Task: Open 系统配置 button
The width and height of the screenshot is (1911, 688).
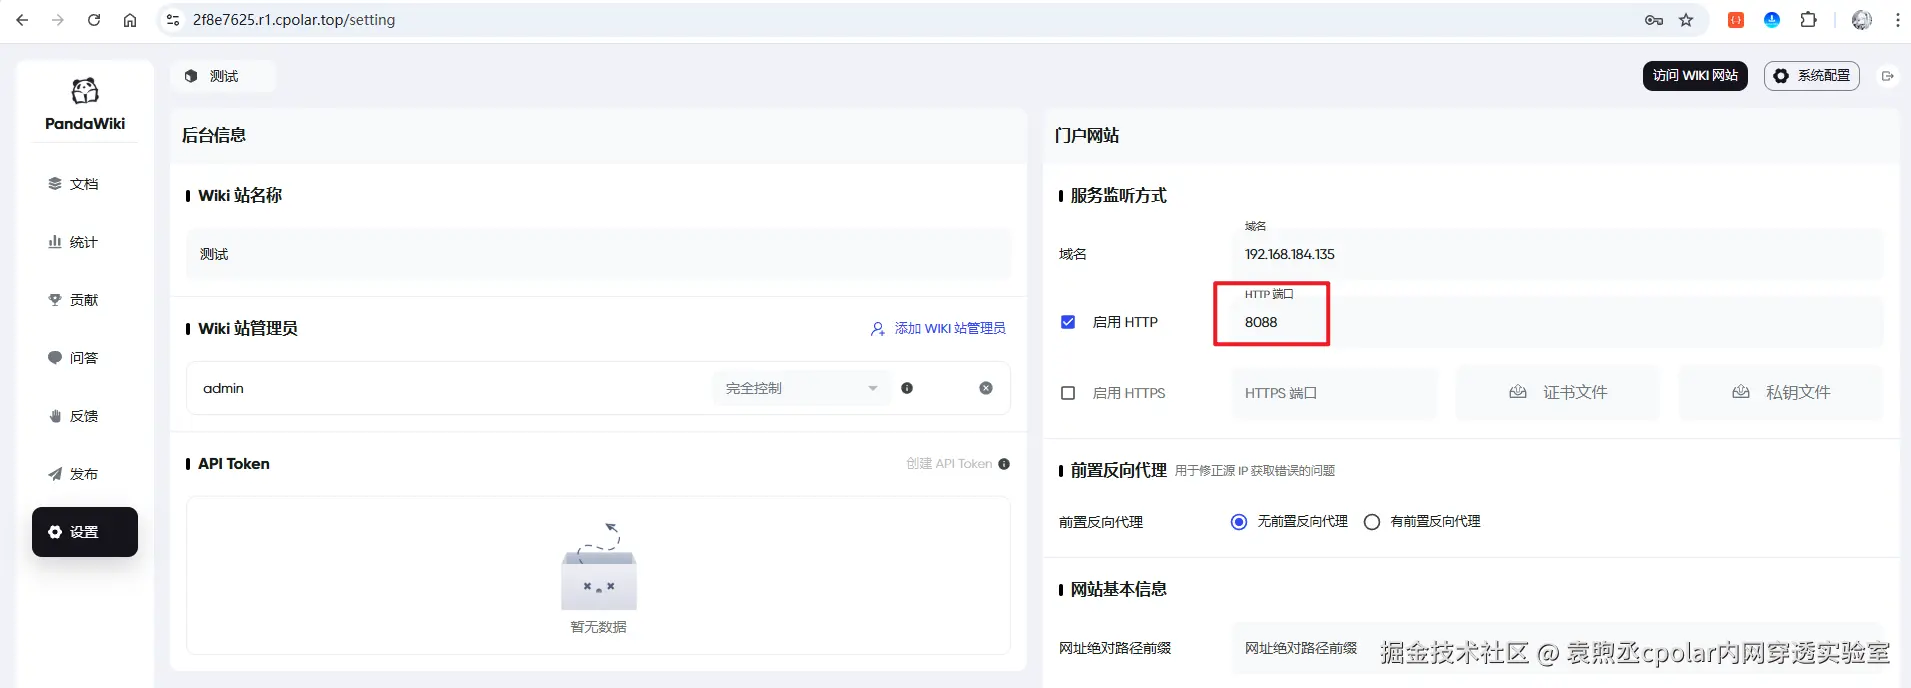Action: pyautogui.click(x=1812, y=76)
